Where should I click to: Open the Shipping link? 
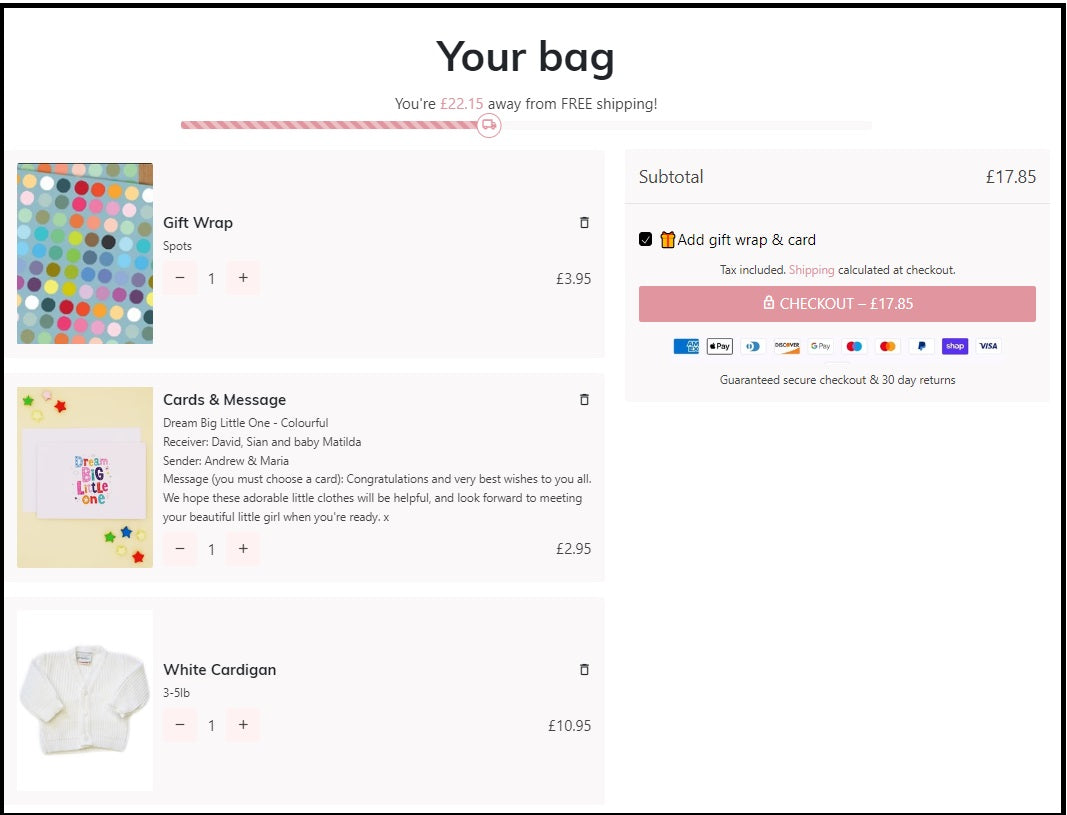click(811, 270)
